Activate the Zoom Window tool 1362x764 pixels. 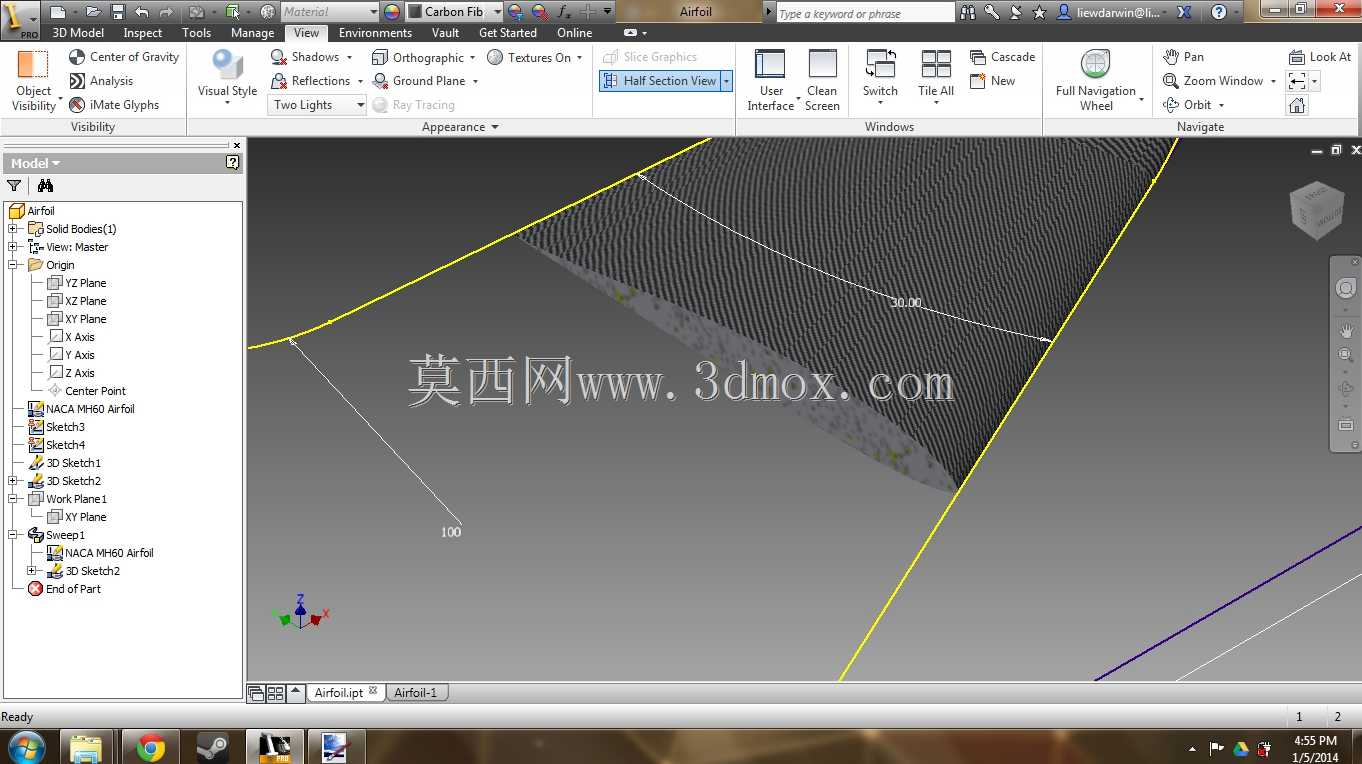[1213, 81]
